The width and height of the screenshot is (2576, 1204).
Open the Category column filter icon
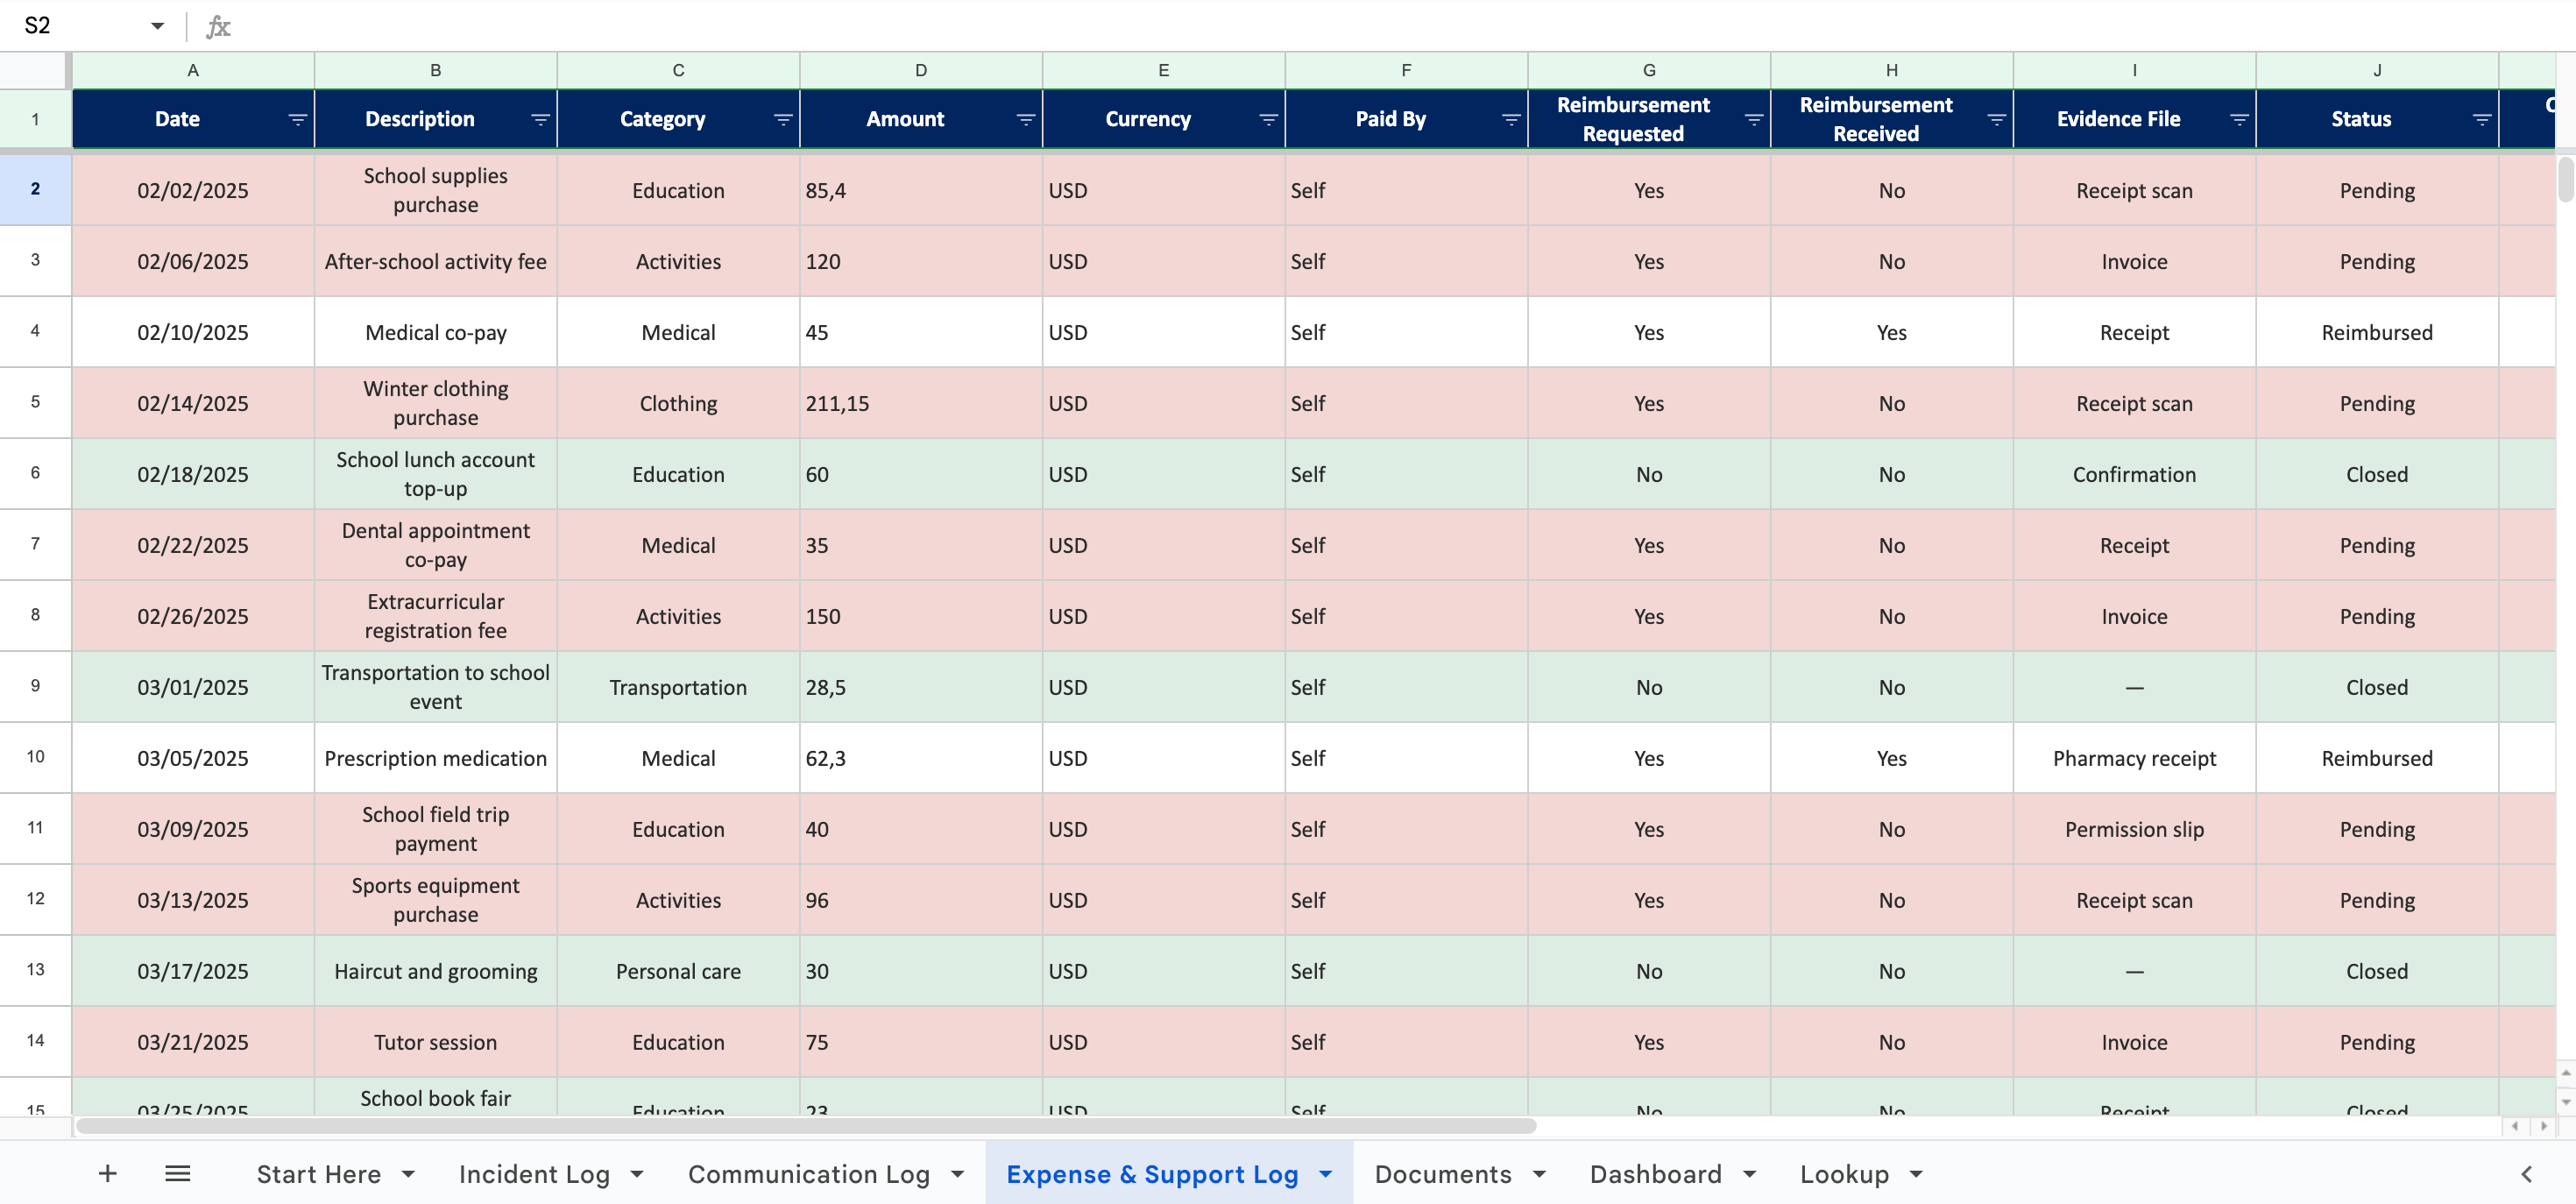tap(783, 120)
